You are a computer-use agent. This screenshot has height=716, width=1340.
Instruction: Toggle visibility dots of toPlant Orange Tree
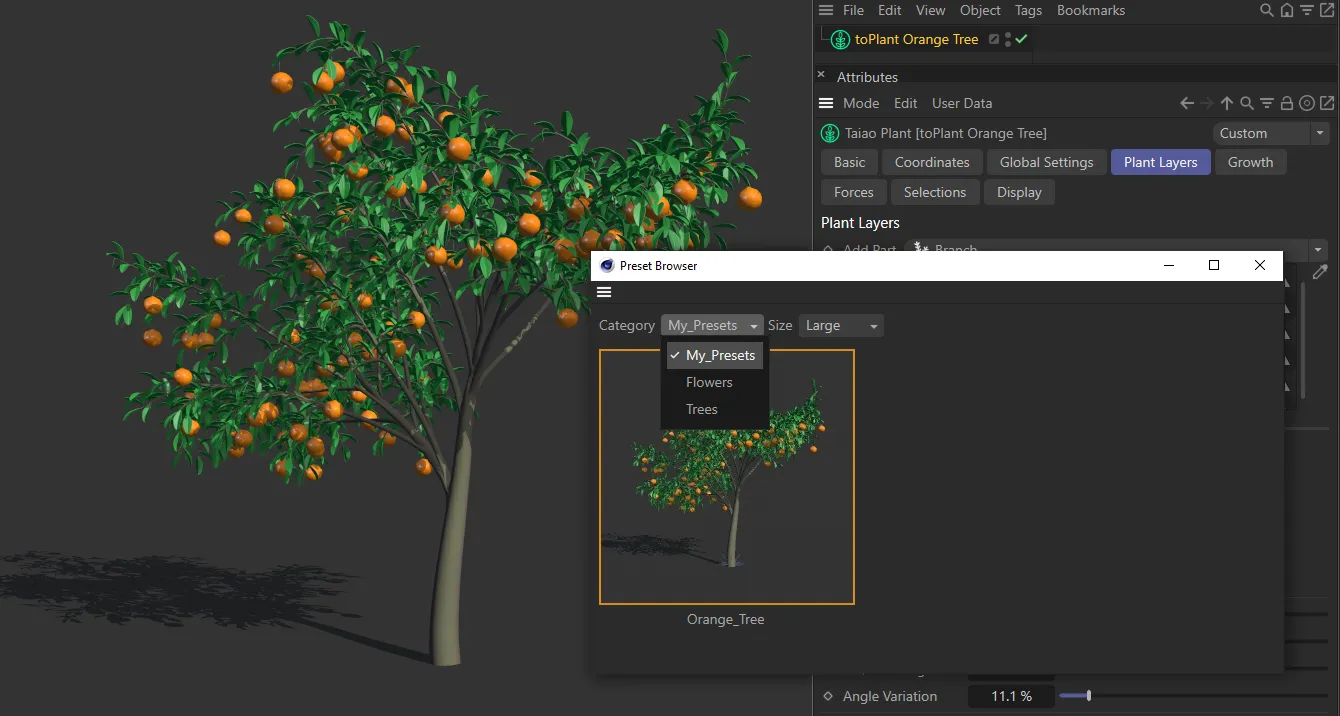tap(1007, 39)
